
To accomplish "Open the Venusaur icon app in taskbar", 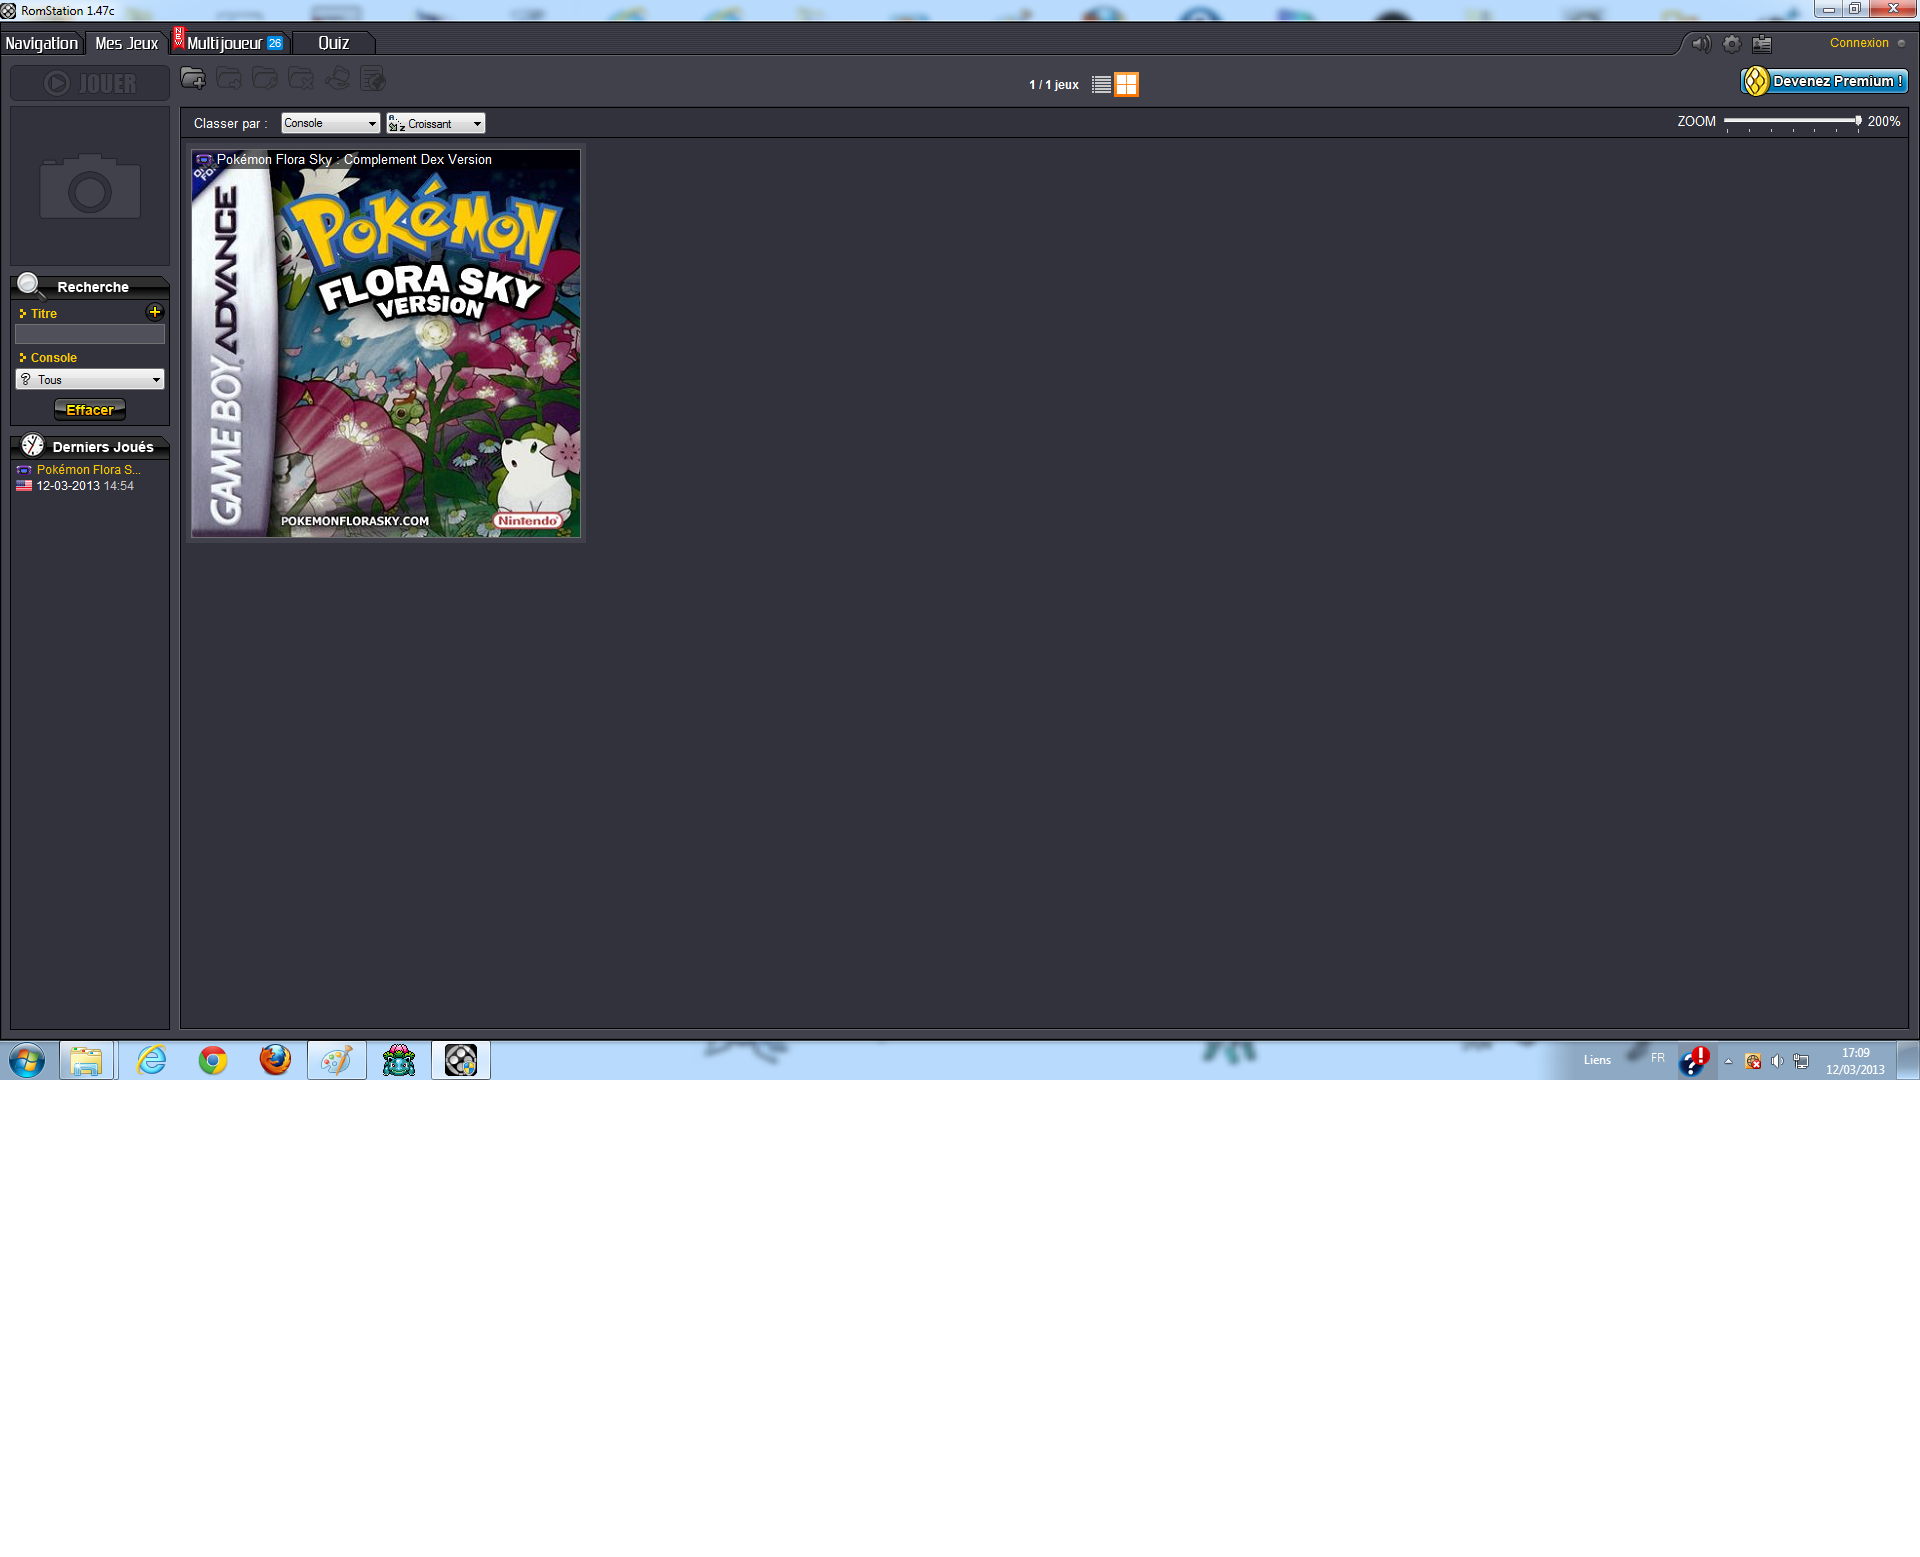I will coord(399,1060).
